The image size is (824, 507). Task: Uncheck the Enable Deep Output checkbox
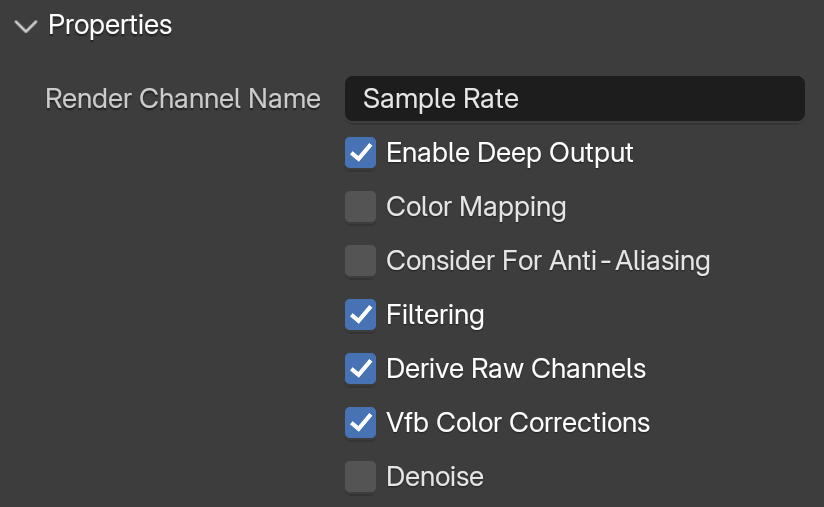click(360, 152)
